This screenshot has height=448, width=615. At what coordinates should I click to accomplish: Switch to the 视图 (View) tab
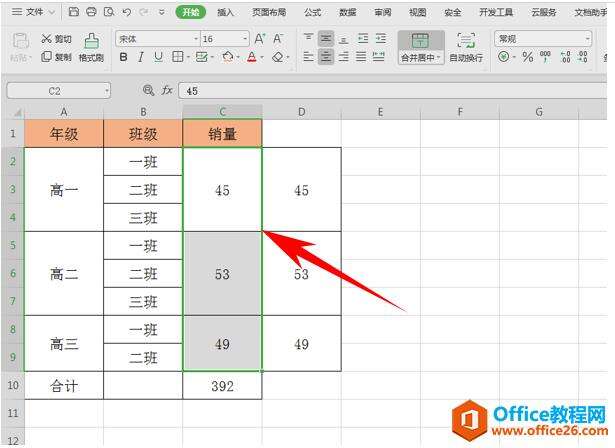pos(417,13)
